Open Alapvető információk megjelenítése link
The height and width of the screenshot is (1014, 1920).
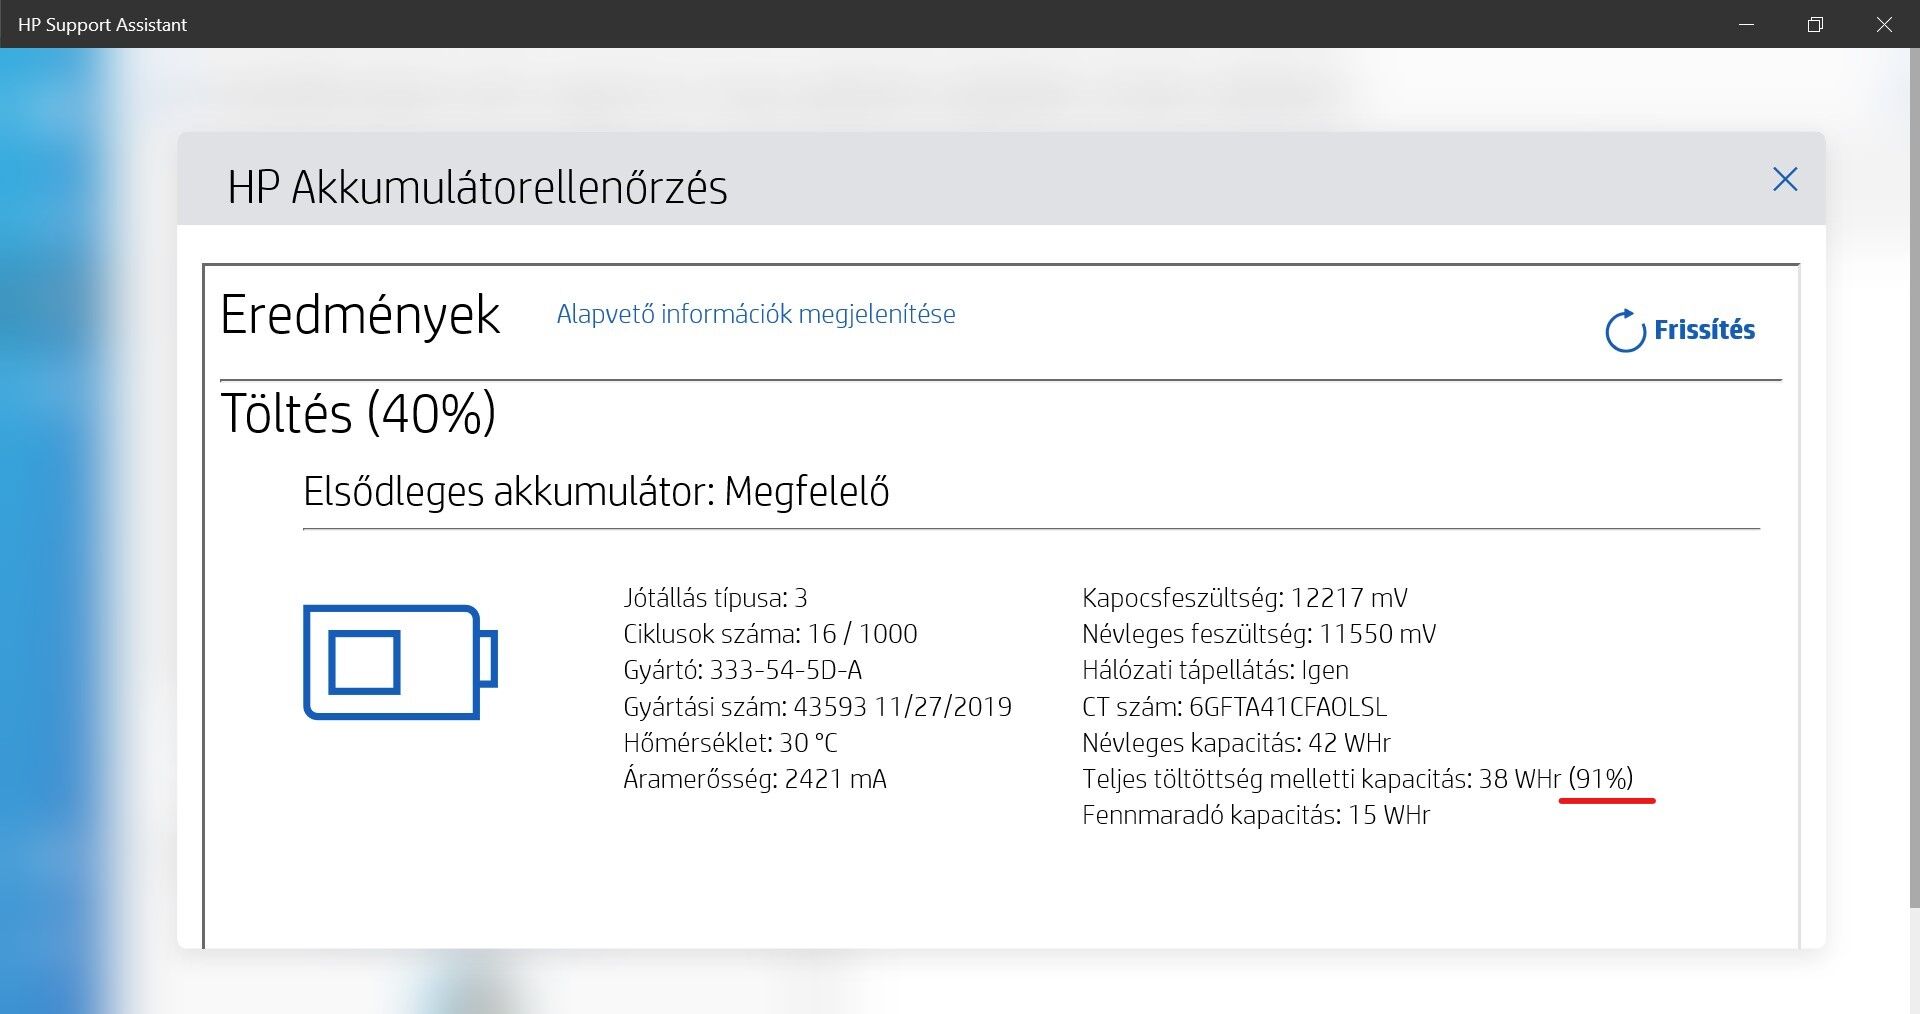click(756, 314)
